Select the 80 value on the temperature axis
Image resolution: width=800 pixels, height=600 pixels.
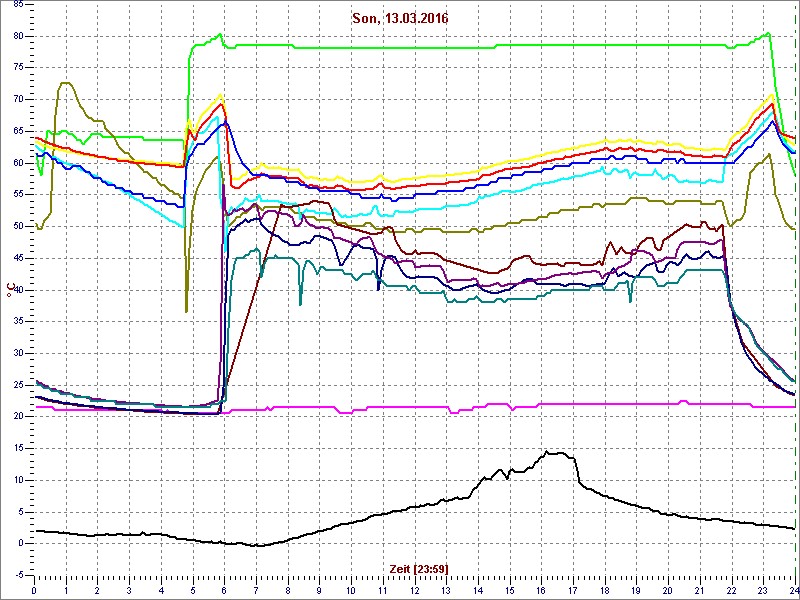17,36
